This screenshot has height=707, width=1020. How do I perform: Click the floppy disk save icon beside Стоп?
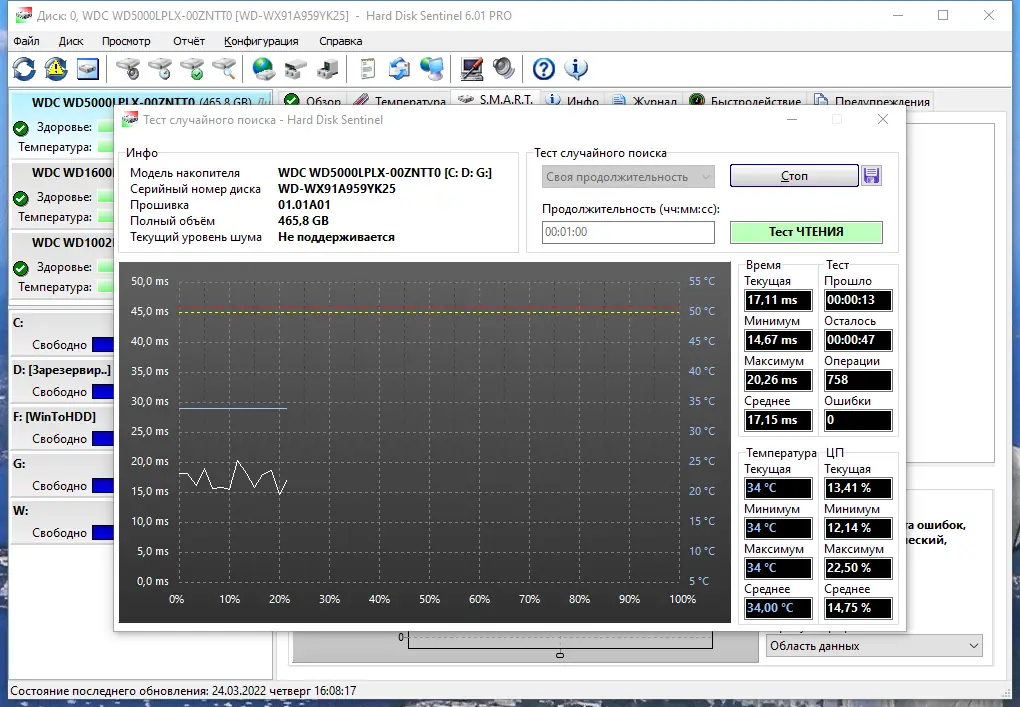tap(871, 176)
